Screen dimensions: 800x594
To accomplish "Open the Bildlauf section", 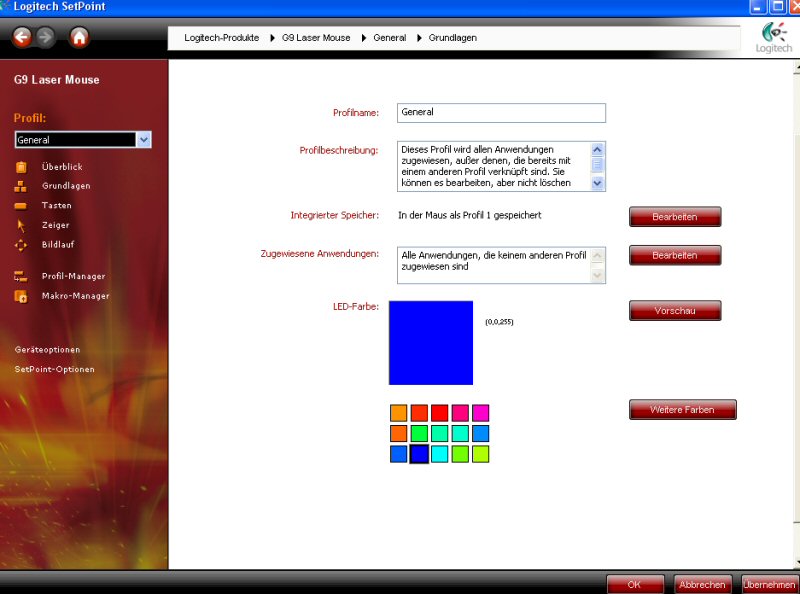I will point(58,245).
